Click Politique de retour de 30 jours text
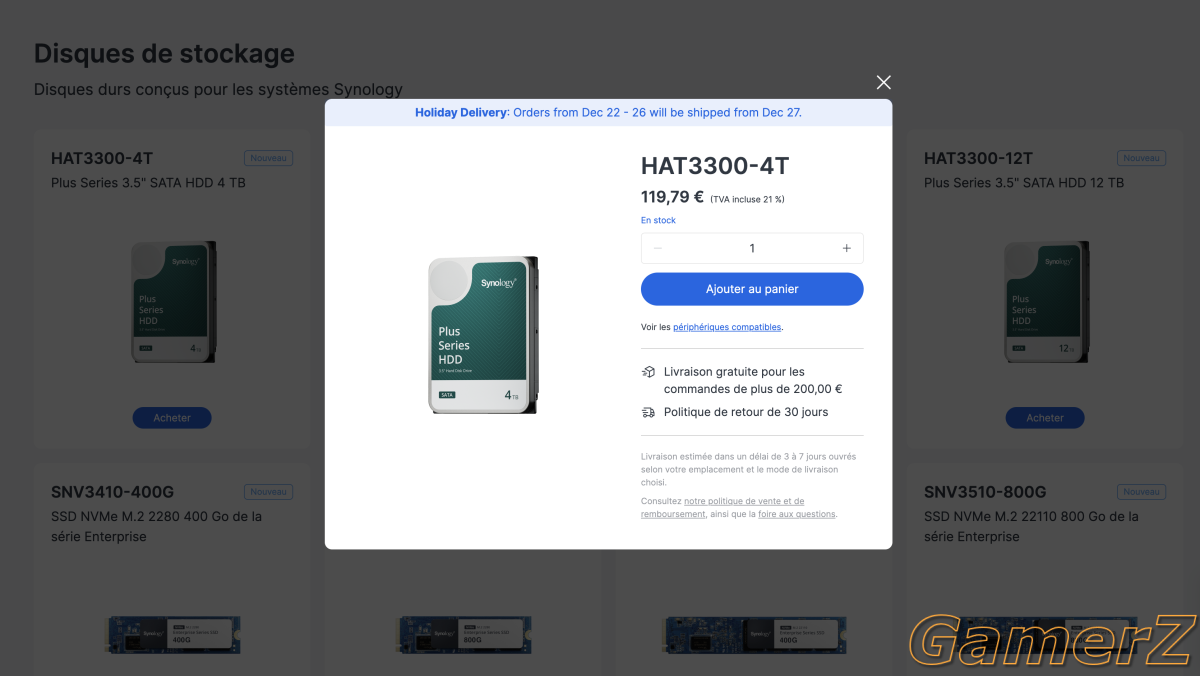1200x676 pixels. pyautogui.click(x=746, y=412)
